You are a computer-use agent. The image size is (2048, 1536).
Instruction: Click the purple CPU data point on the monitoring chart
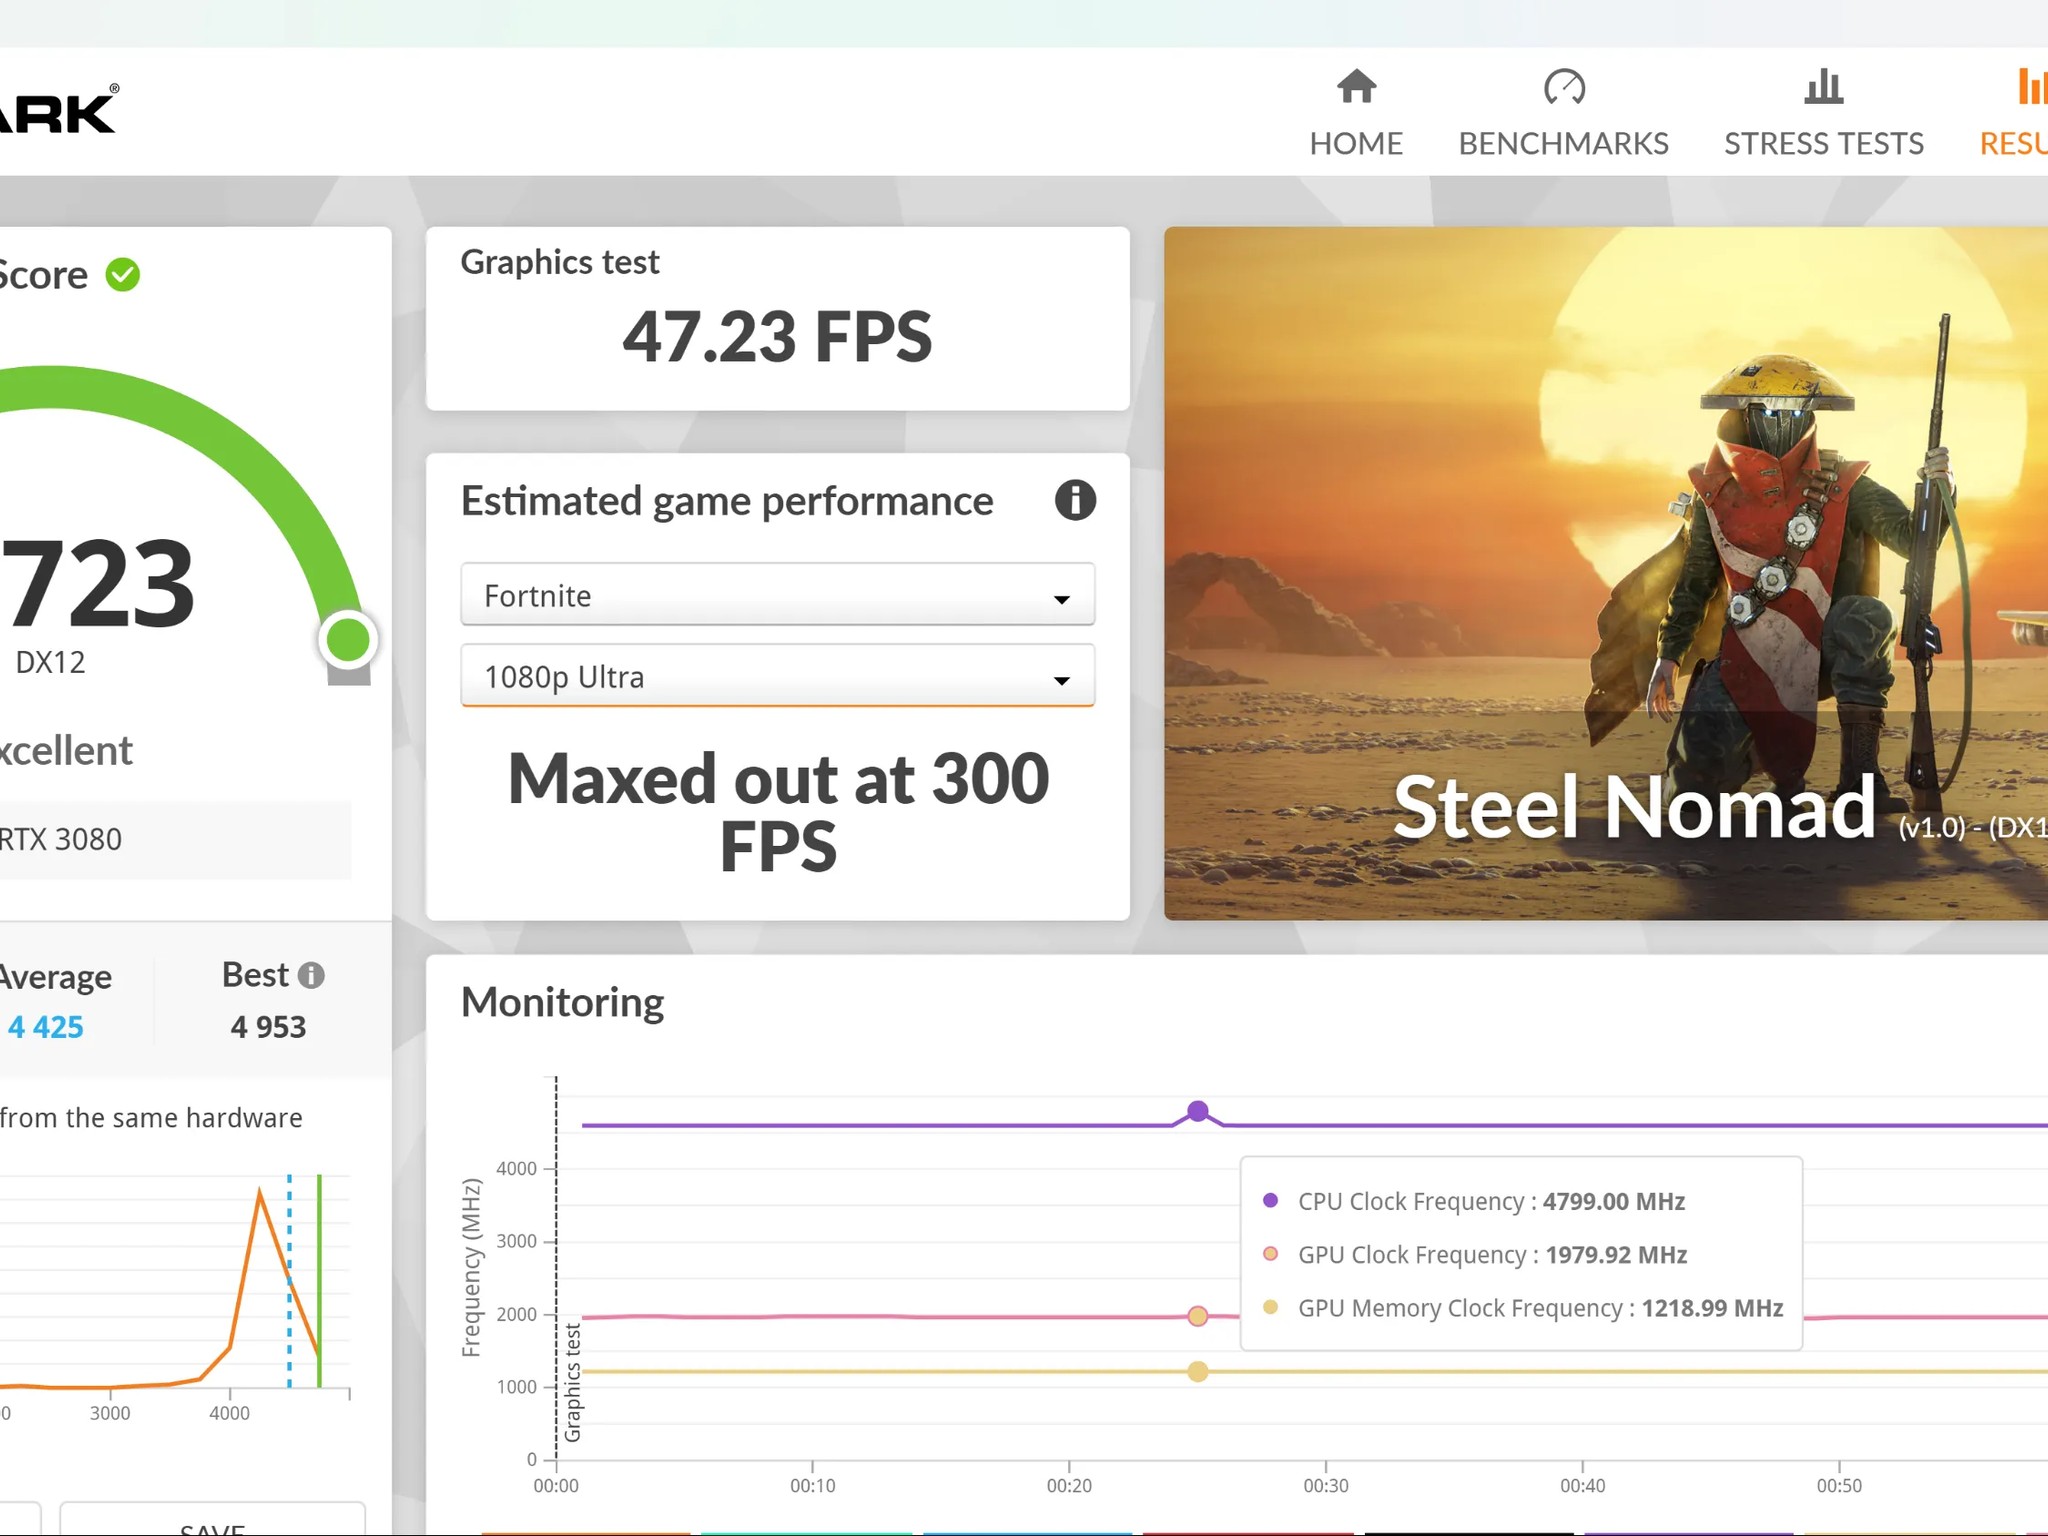(x=1197, y=1109)
